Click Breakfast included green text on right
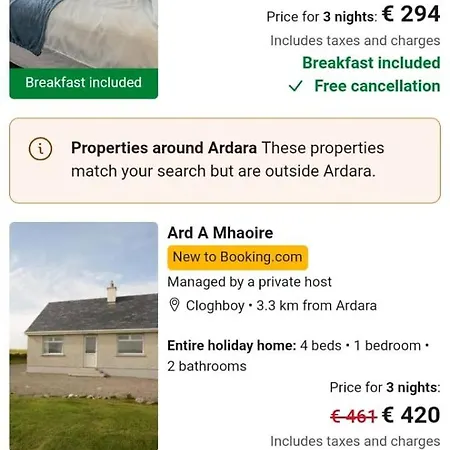Image resolution: width=450 pixels, height=450 pixels. pyautogui.click(x=371, y=63)
